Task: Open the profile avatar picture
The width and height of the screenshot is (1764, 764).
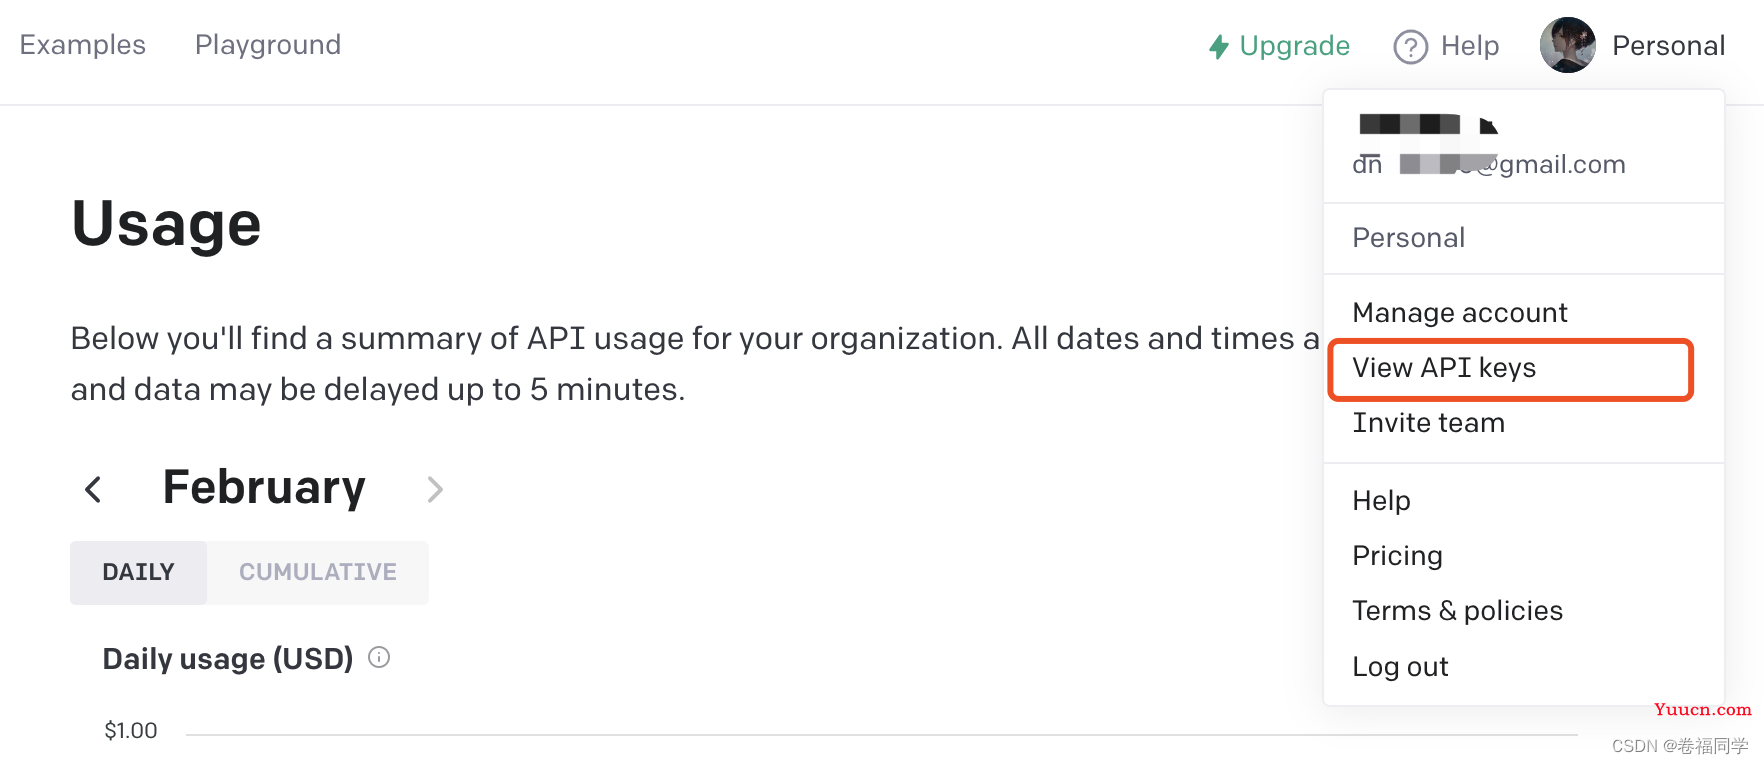Action: click(x=1567, y=45)
